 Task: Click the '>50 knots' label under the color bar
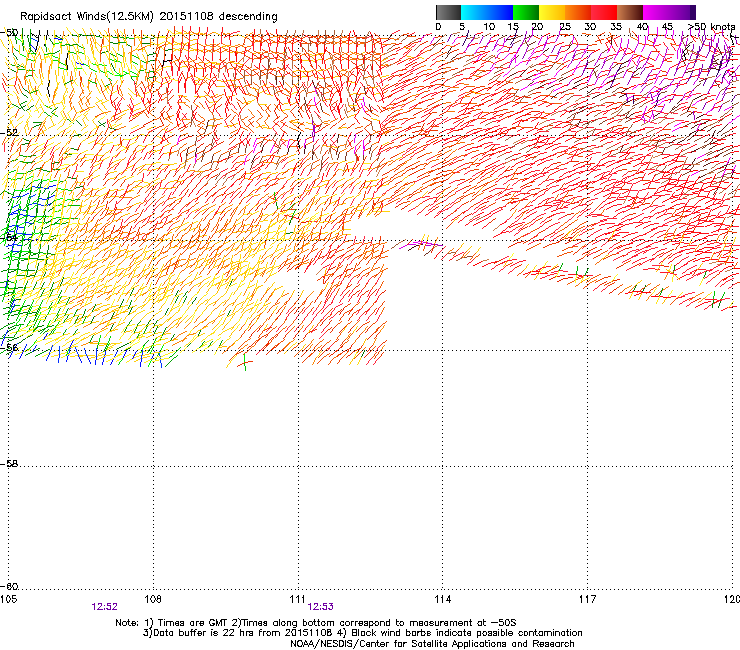tap(712, 27)
